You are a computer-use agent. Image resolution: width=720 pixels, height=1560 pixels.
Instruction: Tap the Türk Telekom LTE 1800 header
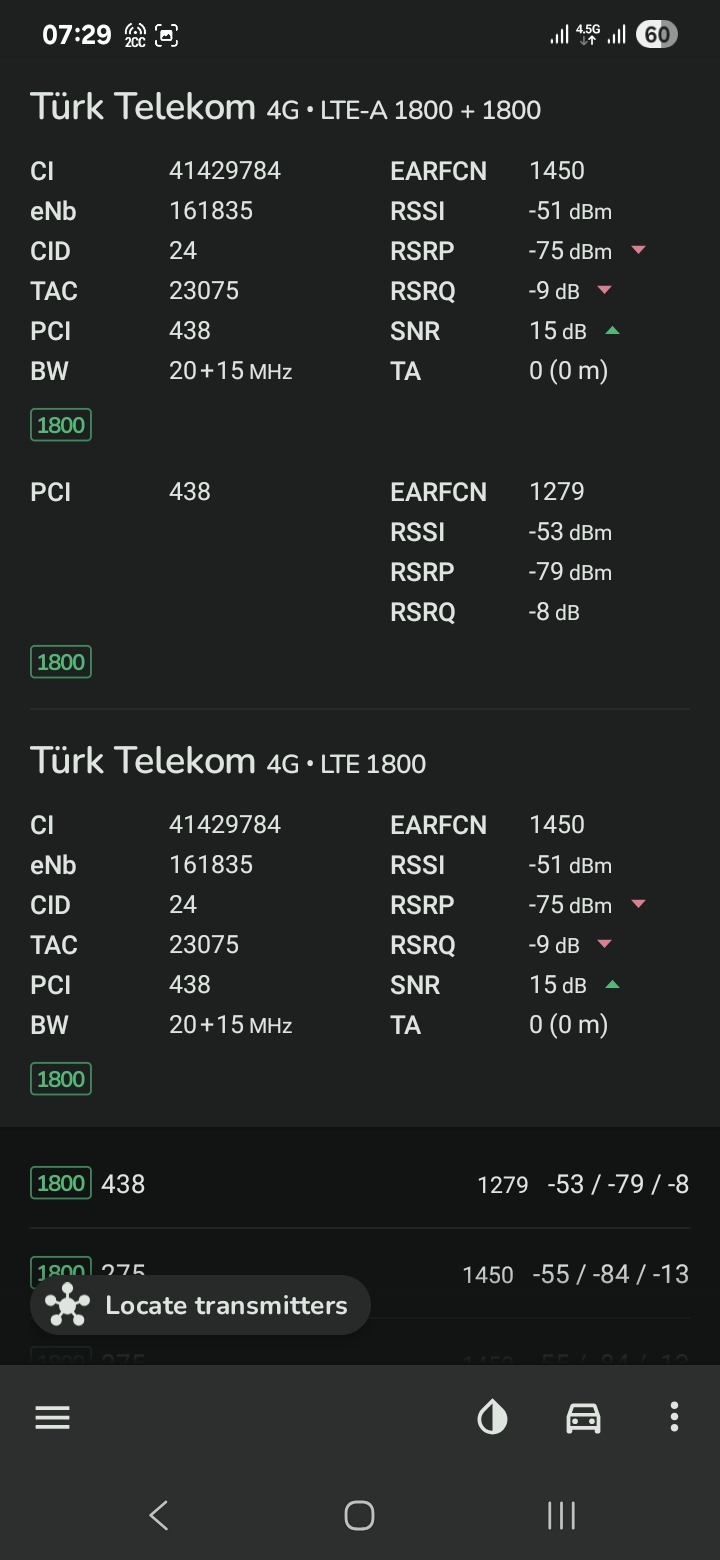(x=228, y=761)
